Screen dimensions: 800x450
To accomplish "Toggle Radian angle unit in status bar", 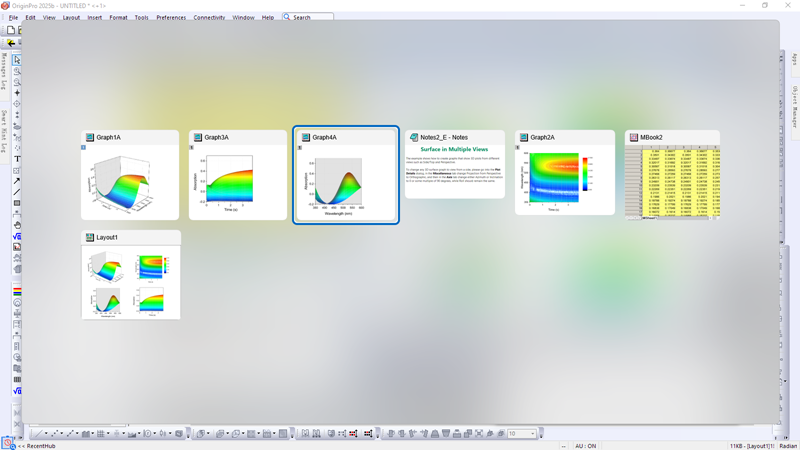I will [788, 446].
